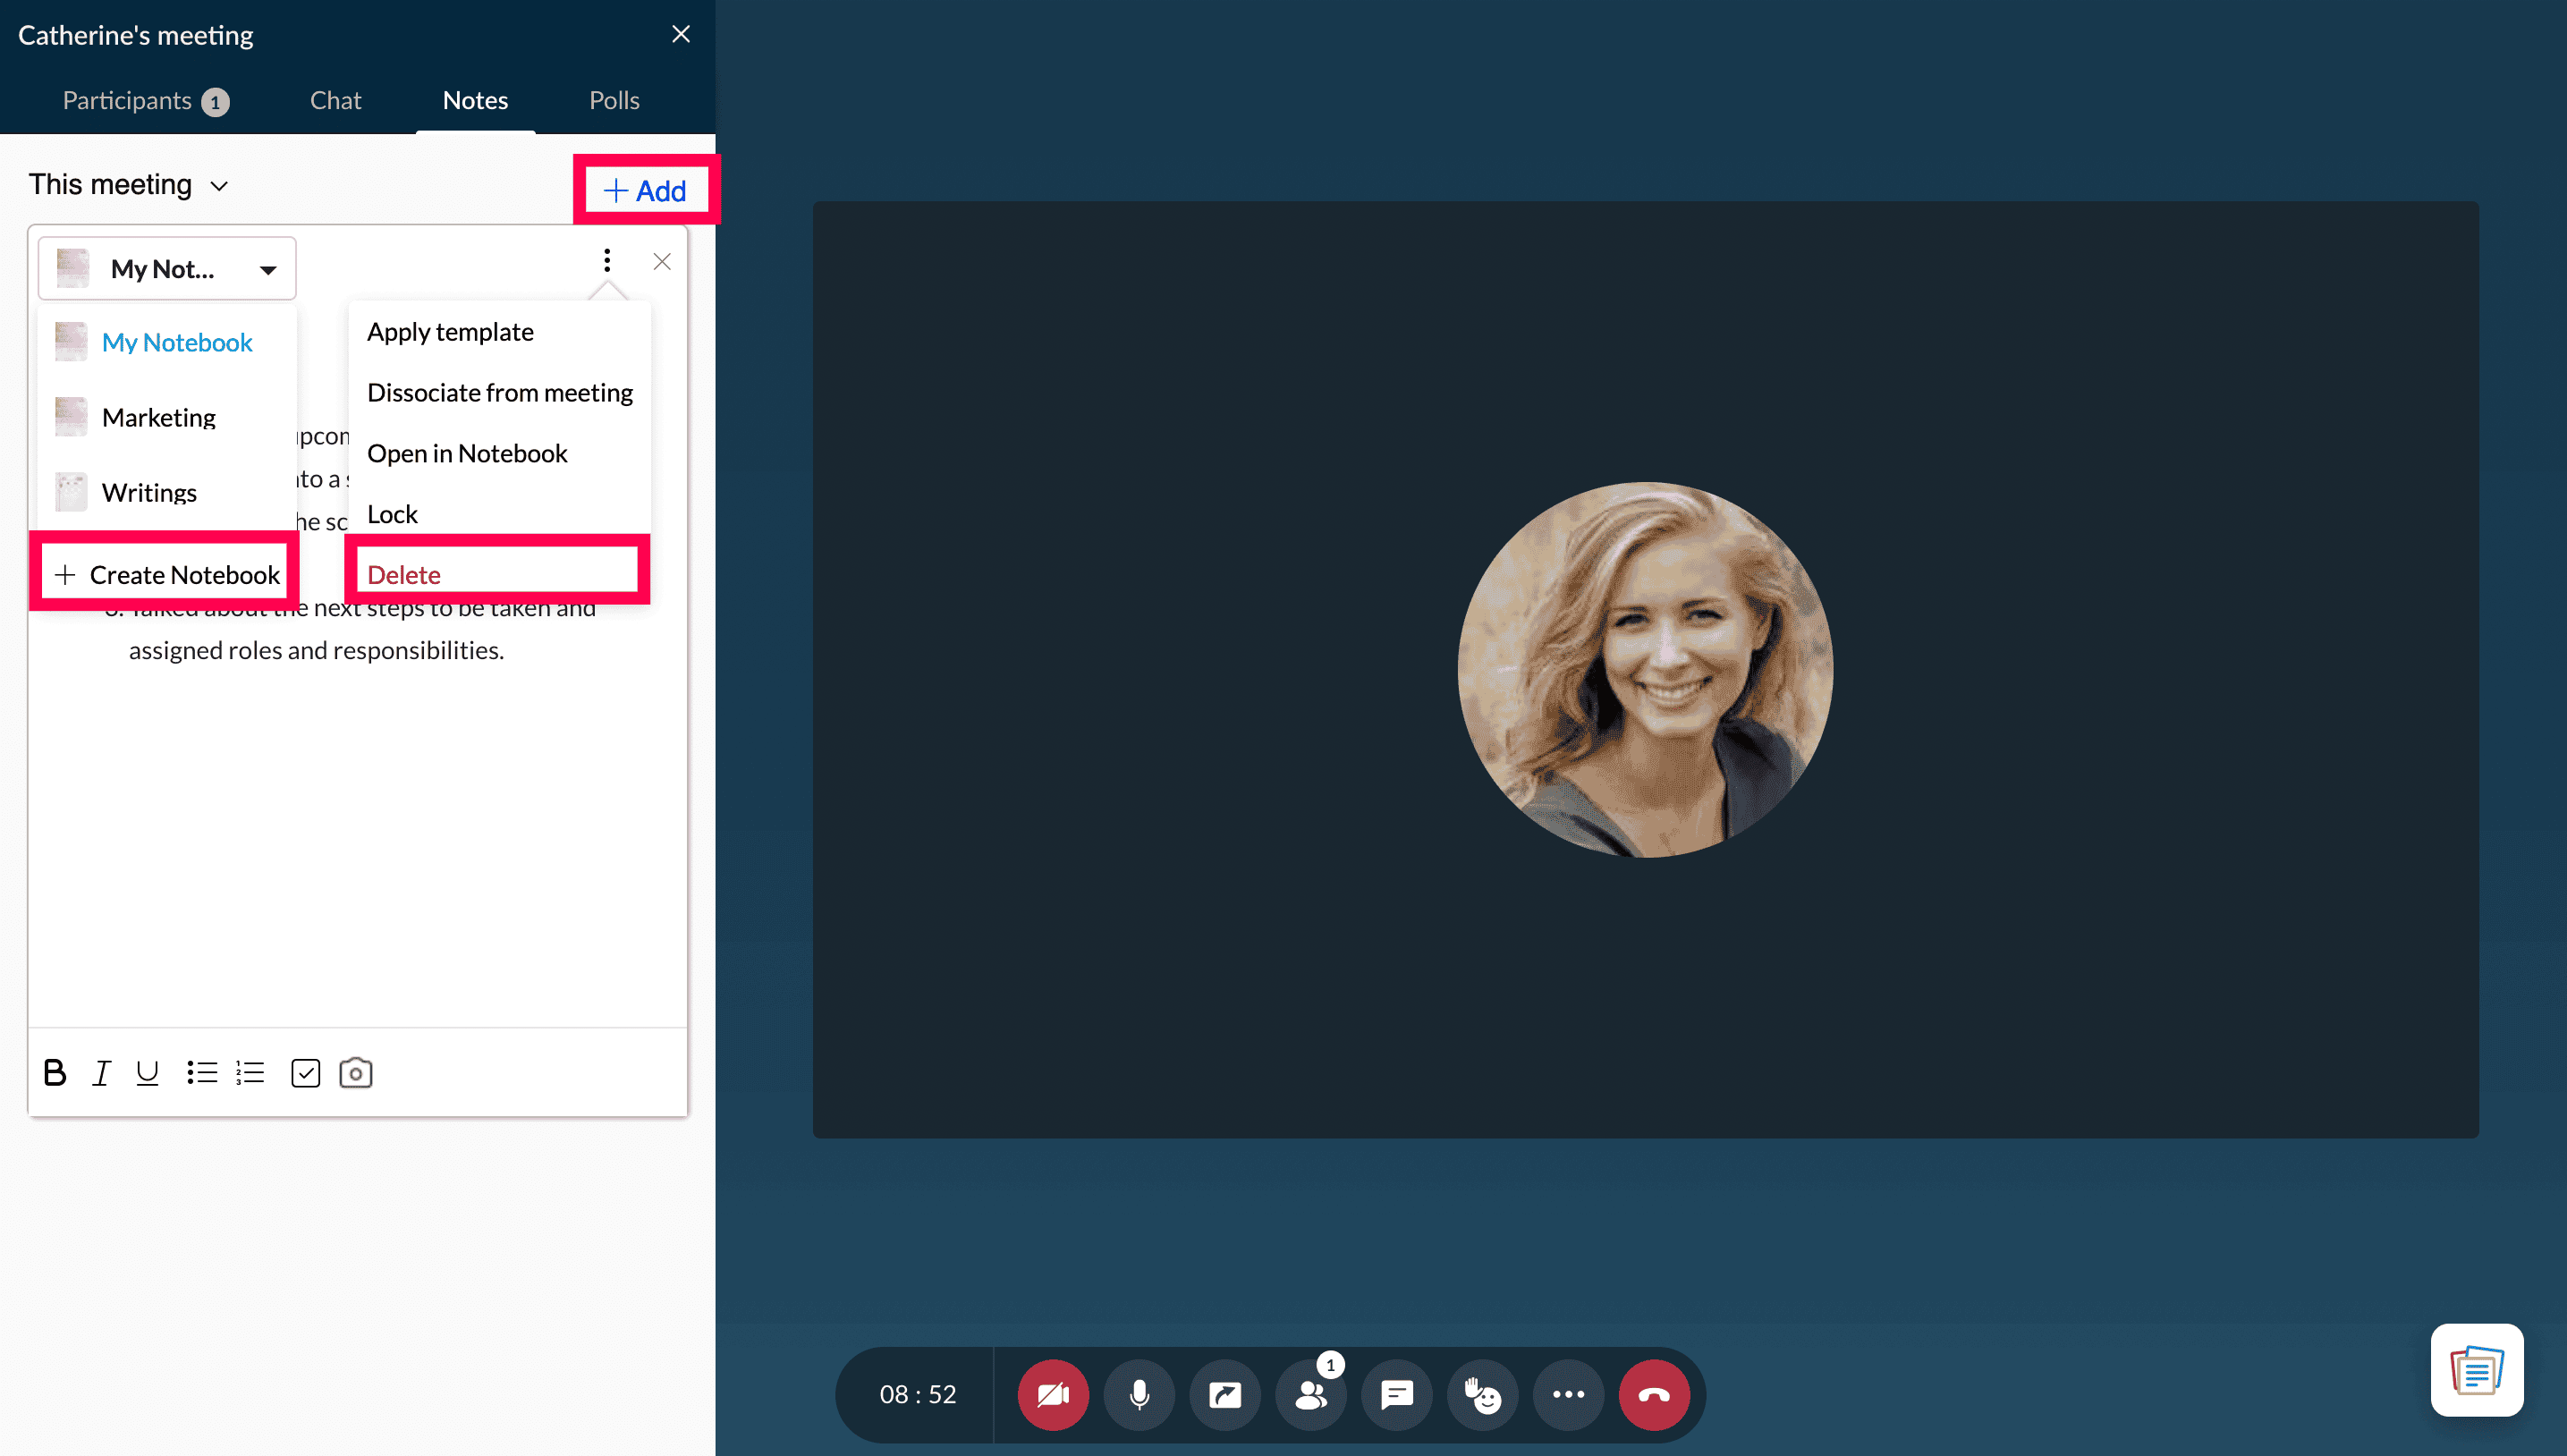2567x1456 pixels.
Task: Select Dissociate from meeting option
Action: tap(499, 393)
